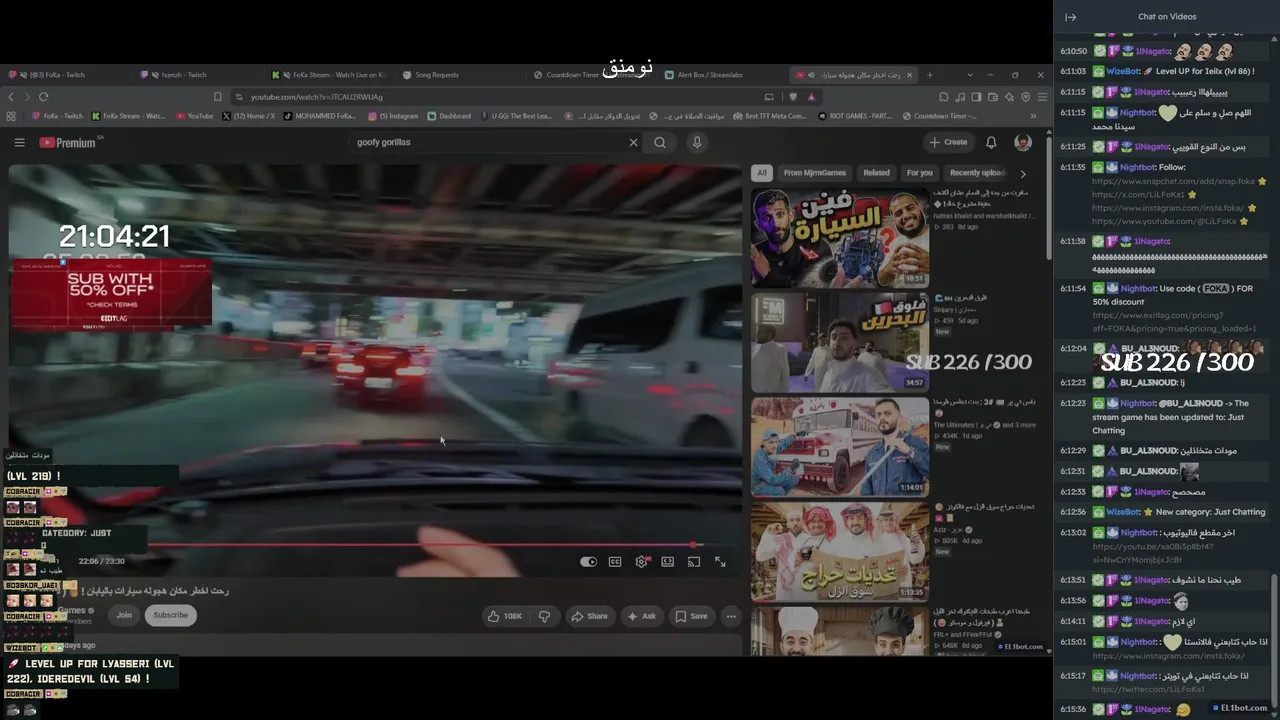Select the 'All' filter chip
This screenshot has width=1280, height=720.
[x=762, y=173]
